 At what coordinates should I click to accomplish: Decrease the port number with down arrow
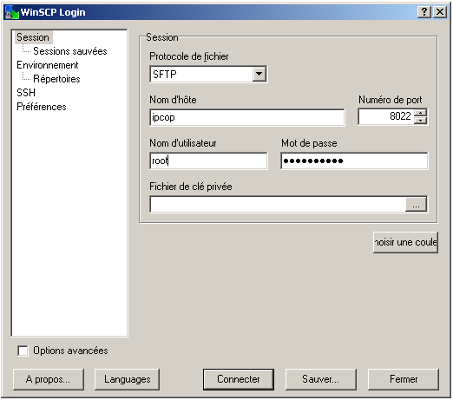click(421, 121)
